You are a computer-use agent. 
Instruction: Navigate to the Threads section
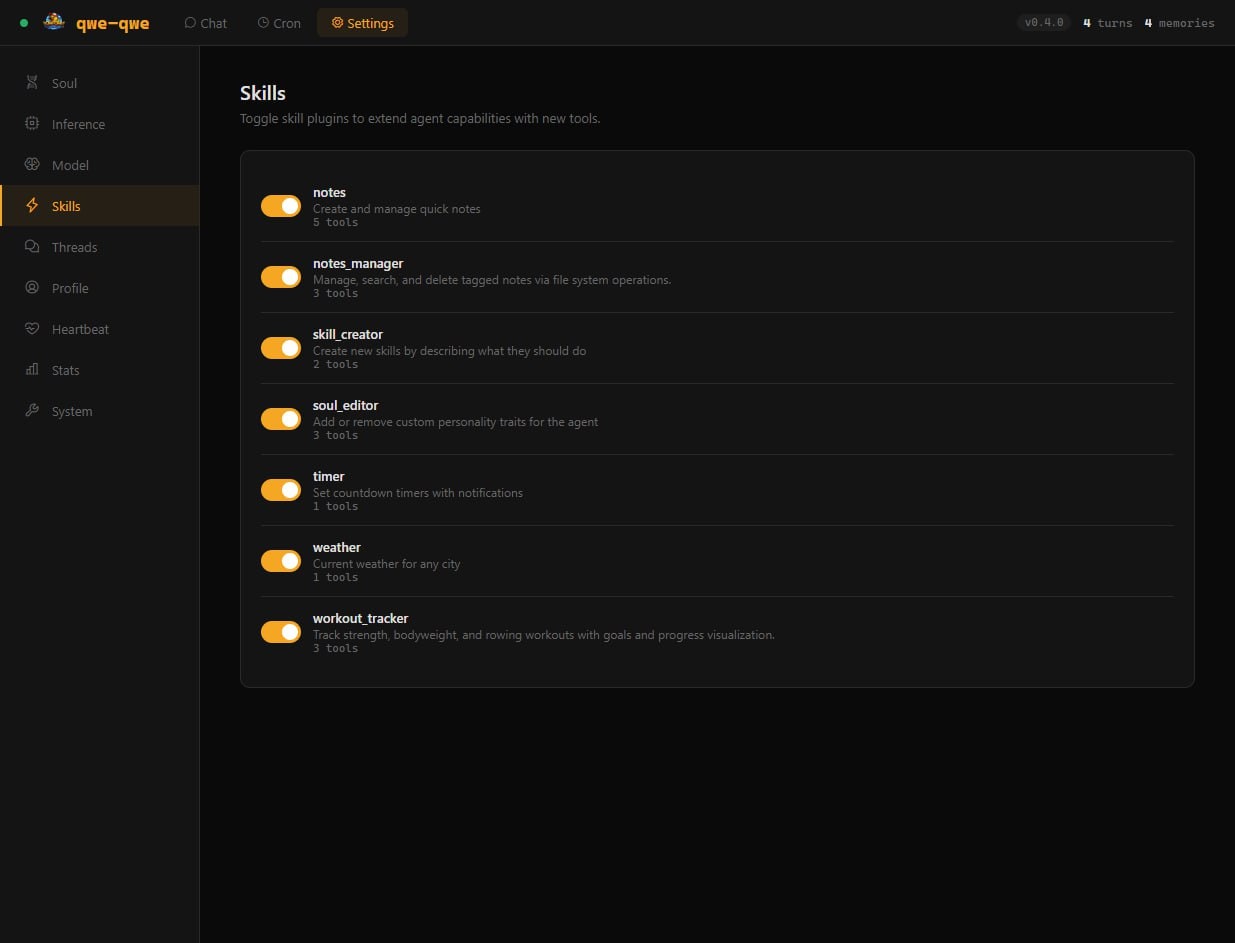coord(75,247)
